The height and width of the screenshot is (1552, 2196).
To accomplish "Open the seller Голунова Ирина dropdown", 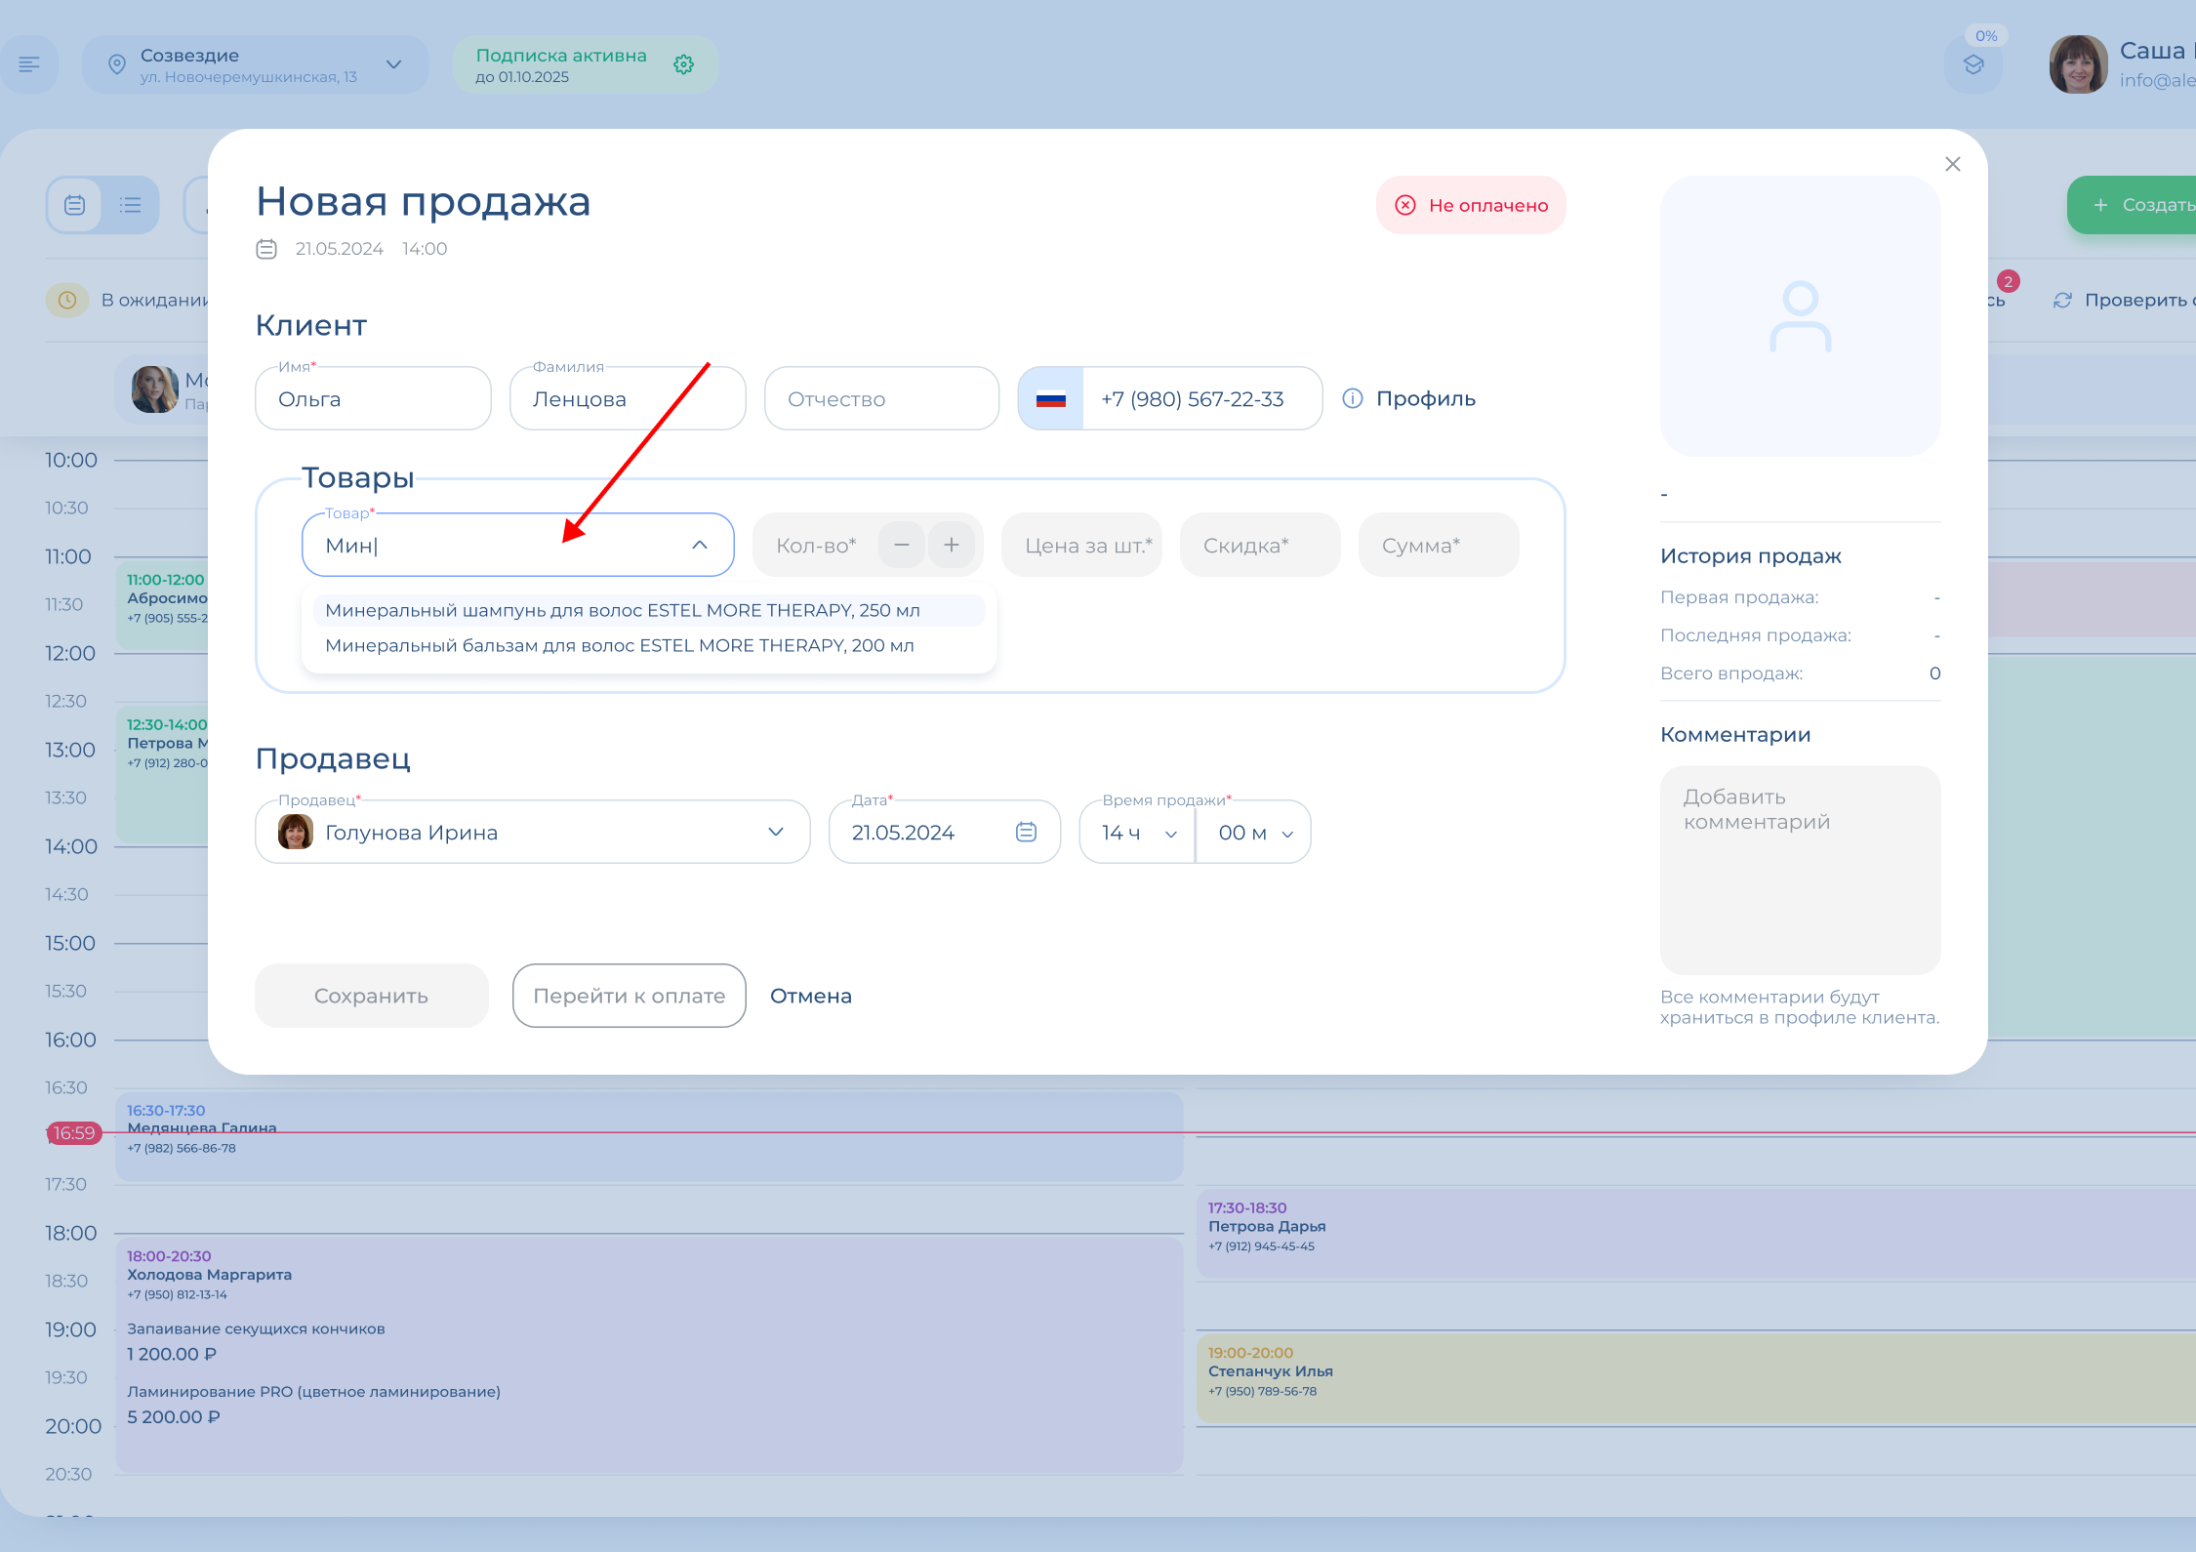I will (775, 832).
